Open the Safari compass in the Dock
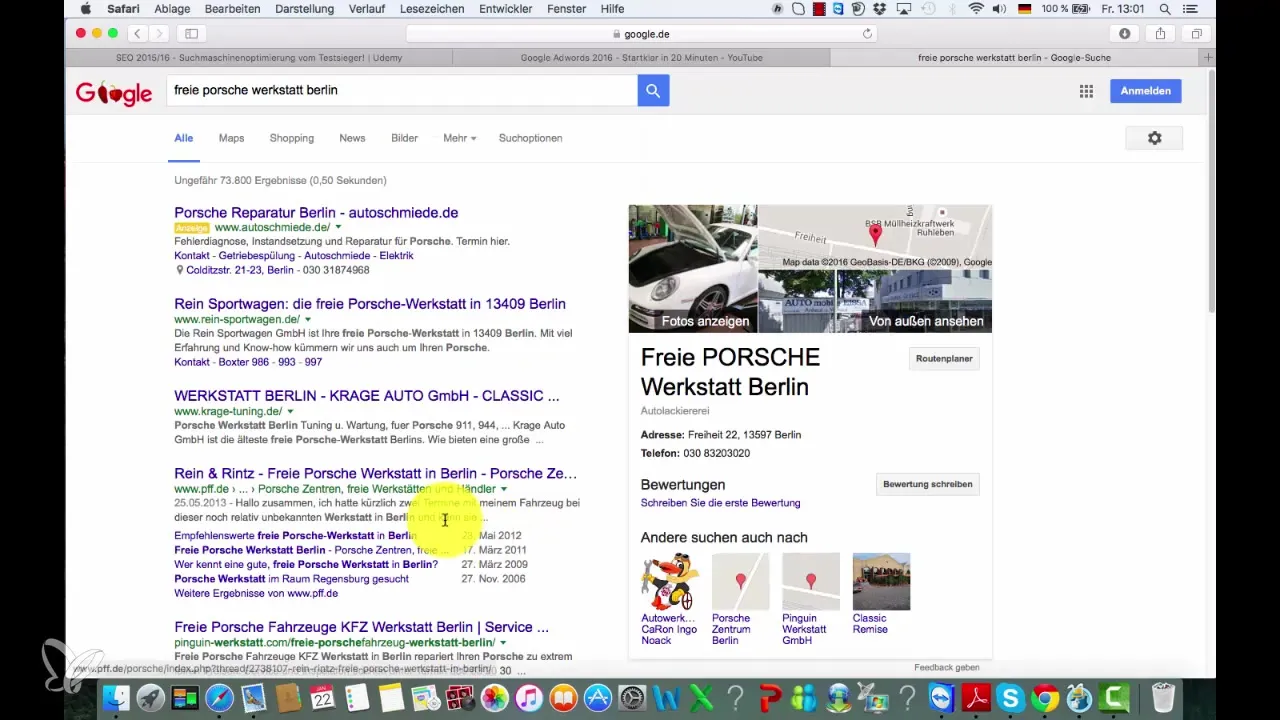The height and width of the screenshot is (720, 1280). pyautogui.click(x=219, y=697)
